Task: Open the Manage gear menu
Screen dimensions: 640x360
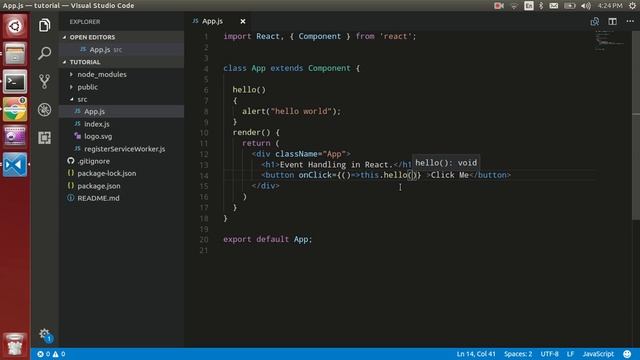Action: coord(44,335)
